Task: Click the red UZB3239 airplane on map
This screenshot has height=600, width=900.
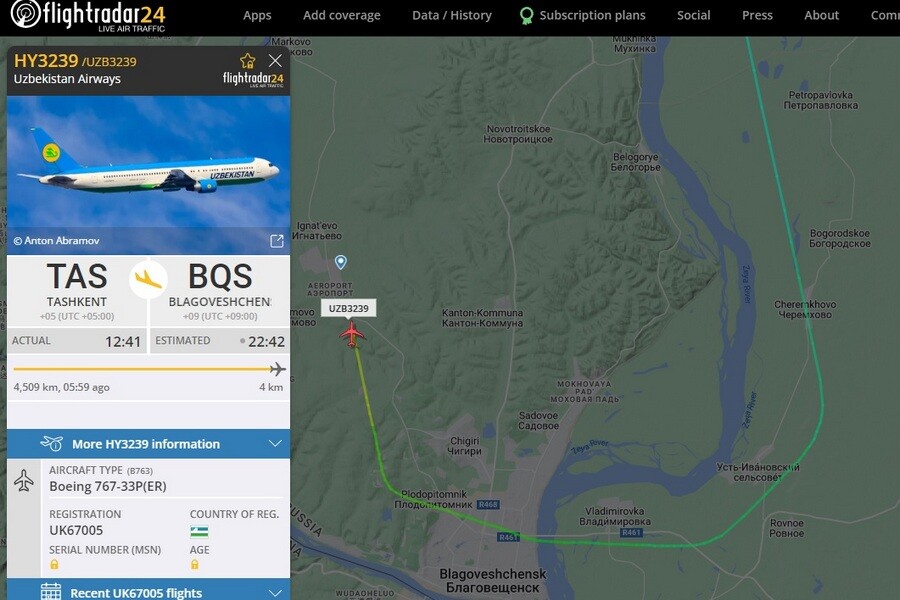Action: 352,334
